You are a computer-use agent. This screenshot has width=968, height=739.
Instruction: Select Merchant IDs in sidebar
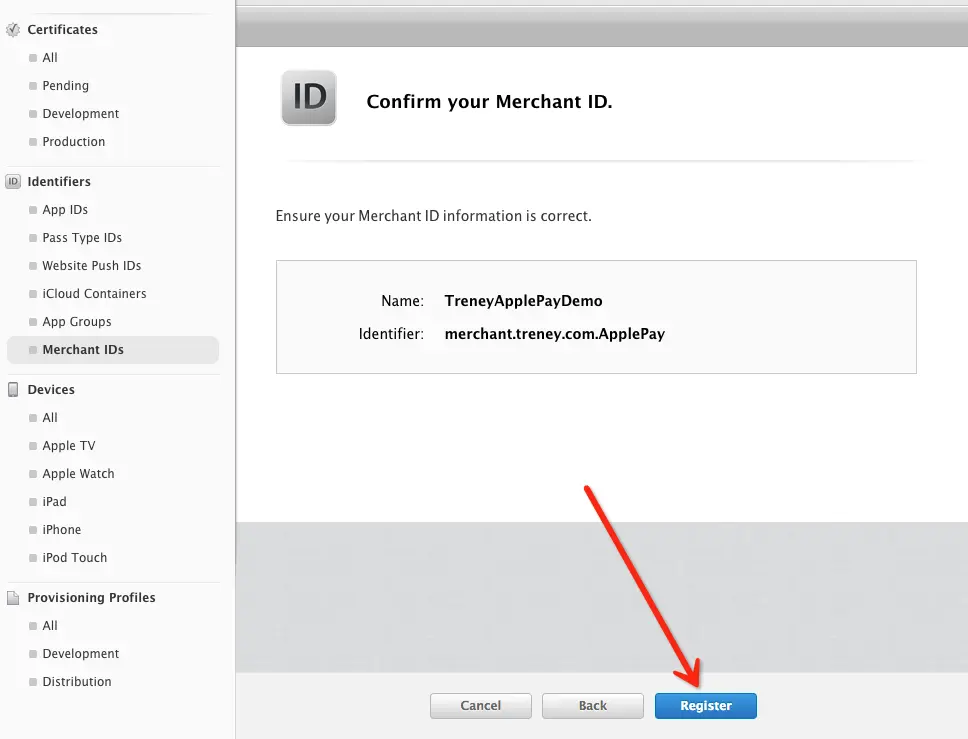coord(113,349)
